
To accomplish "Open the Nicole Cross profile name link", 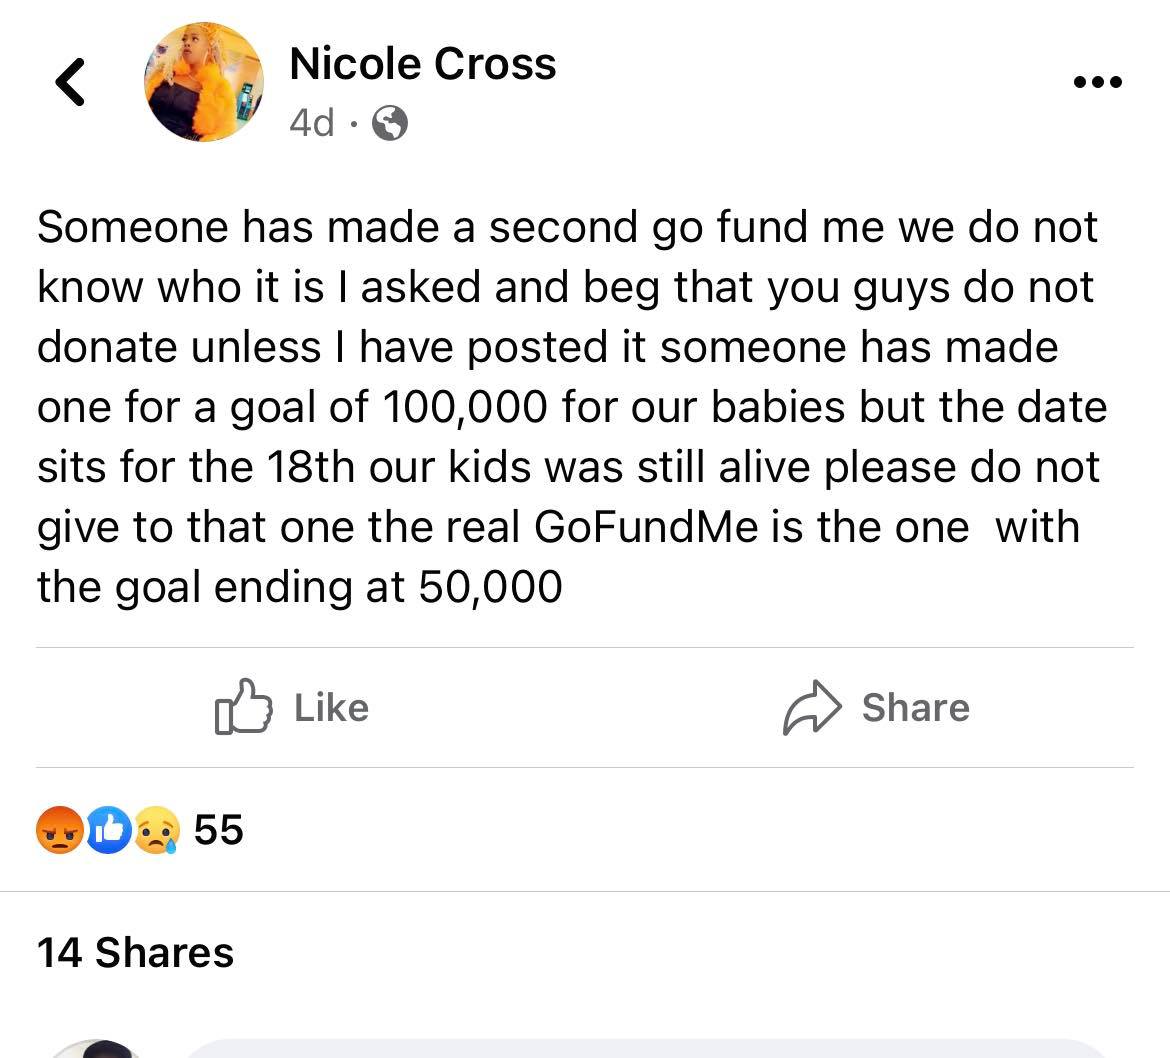I will click(422, 64).
